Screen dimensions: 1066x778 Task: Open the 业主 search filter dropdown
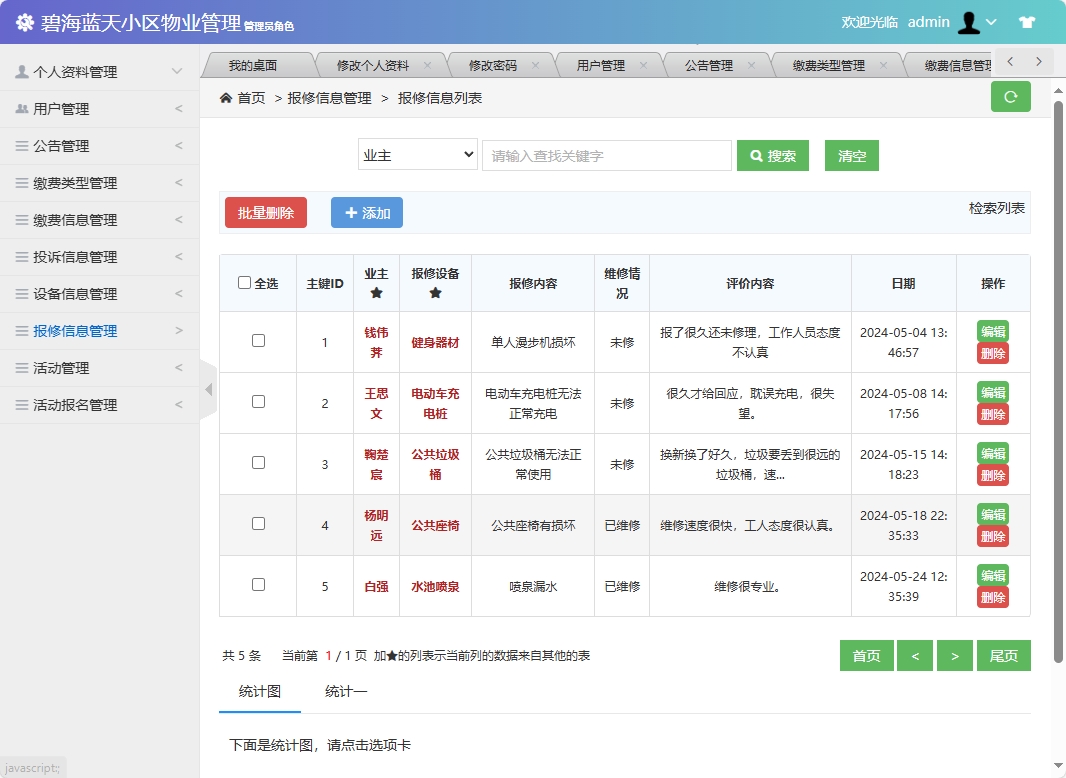[x=417, y=155]
